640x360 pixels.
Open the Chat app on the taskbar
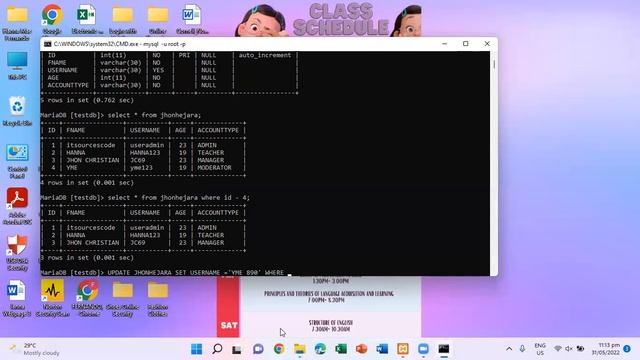point(258,349)
